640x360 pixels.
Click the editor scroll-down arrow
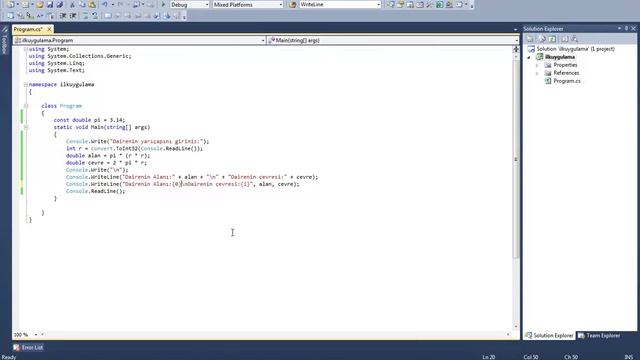pos(516,327)
